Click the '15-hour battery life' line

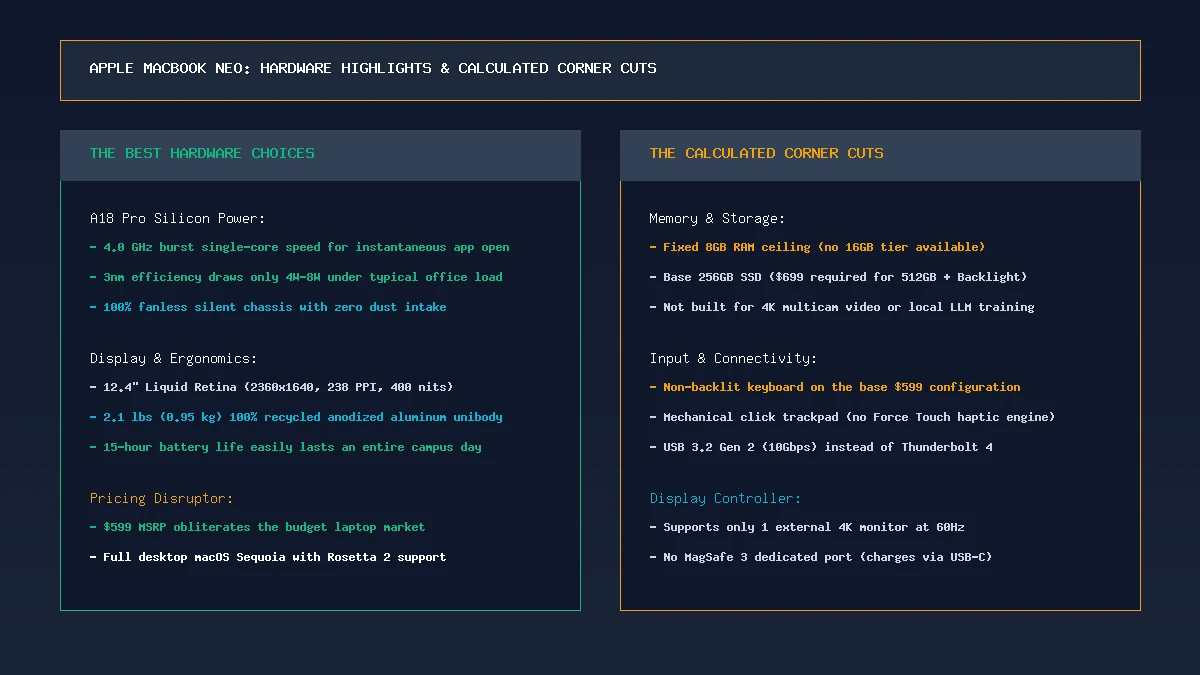point(285,447)
